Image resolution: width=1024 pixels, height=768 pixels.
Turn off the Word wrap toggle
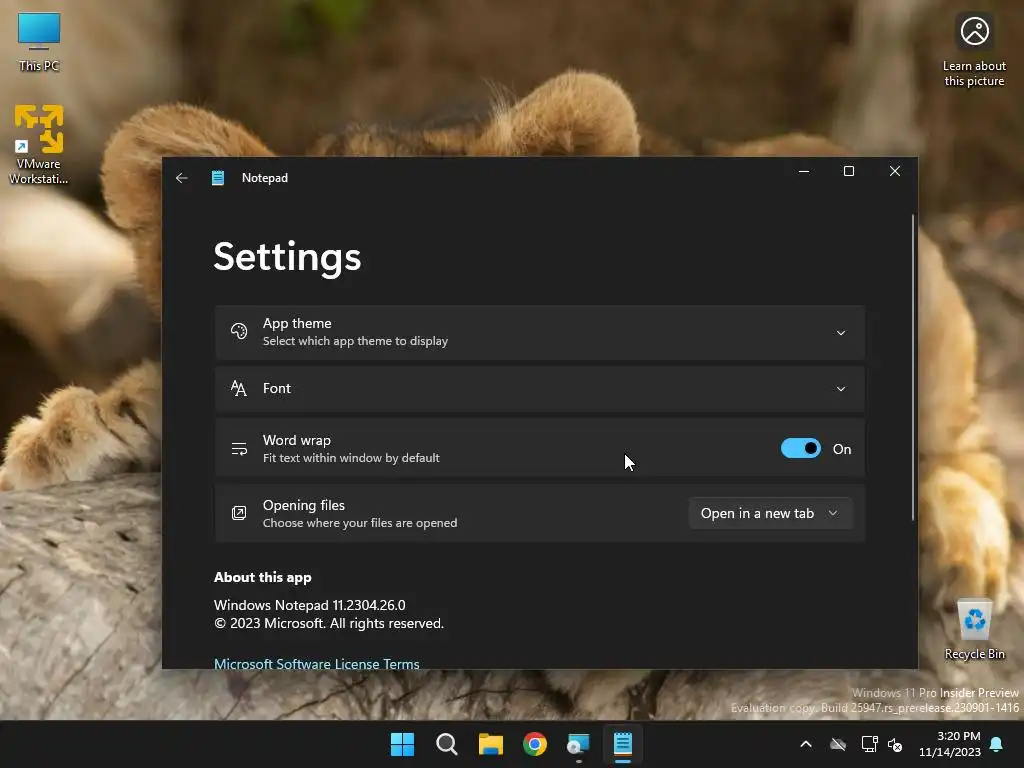801,449
